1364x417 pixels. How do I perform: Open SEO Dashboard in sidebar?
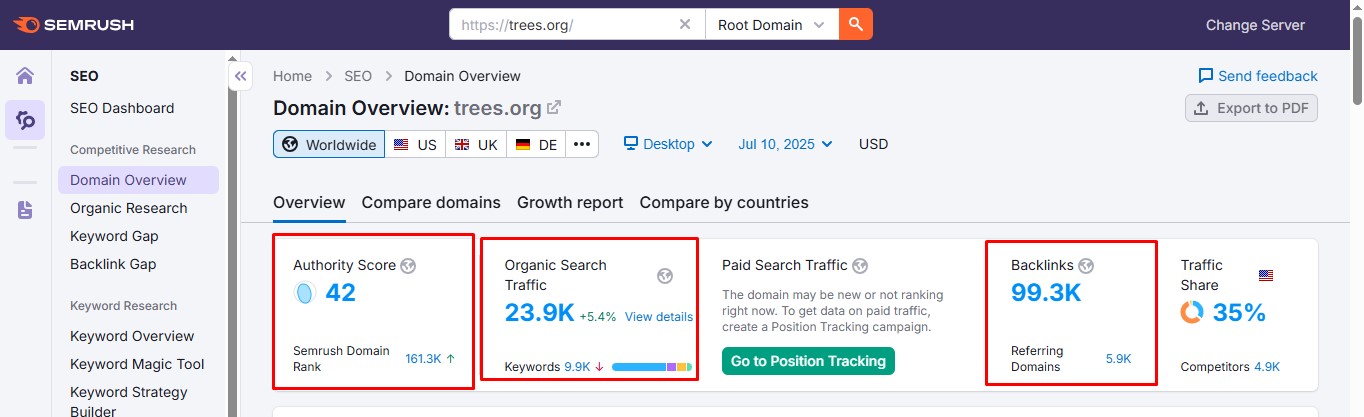click(x=122, y=108)
